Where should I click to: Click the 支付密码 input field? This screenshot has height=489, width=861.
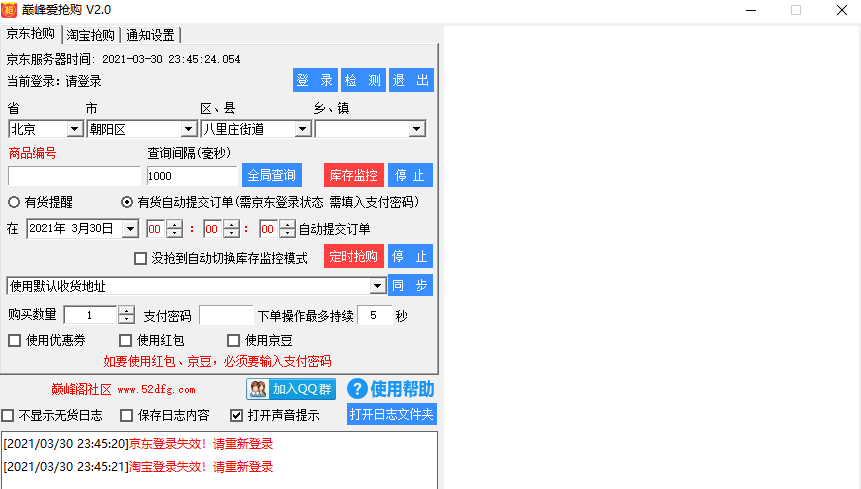pos(226,315)
